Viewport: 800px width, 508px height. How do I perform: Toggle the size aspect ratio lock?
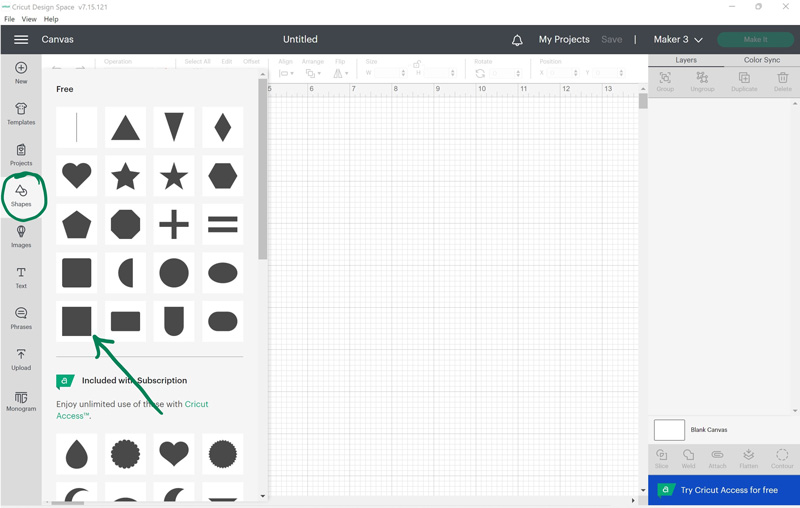pyautogui.click(x=417, y=64)
